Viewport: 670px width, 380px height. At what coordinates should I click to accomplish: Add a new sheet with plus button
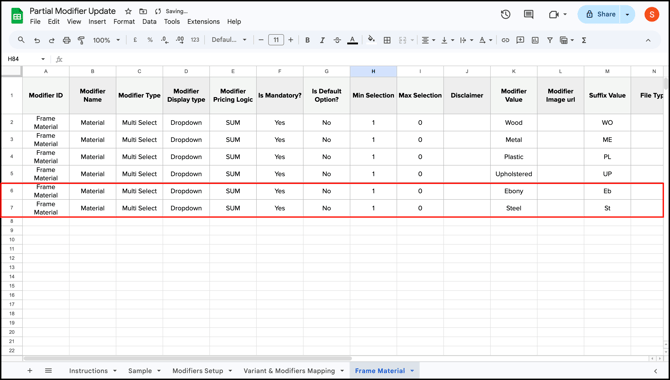tap(29, 371)
